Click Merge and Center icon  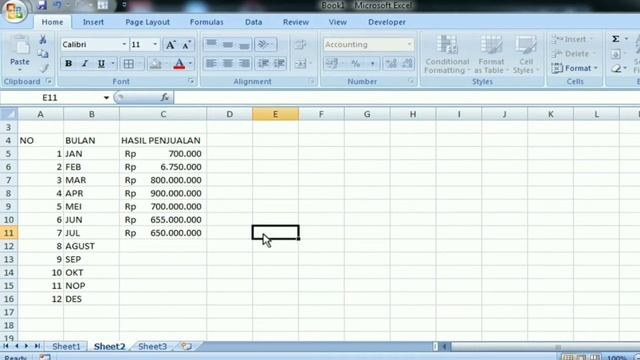[x=300, y=63]
